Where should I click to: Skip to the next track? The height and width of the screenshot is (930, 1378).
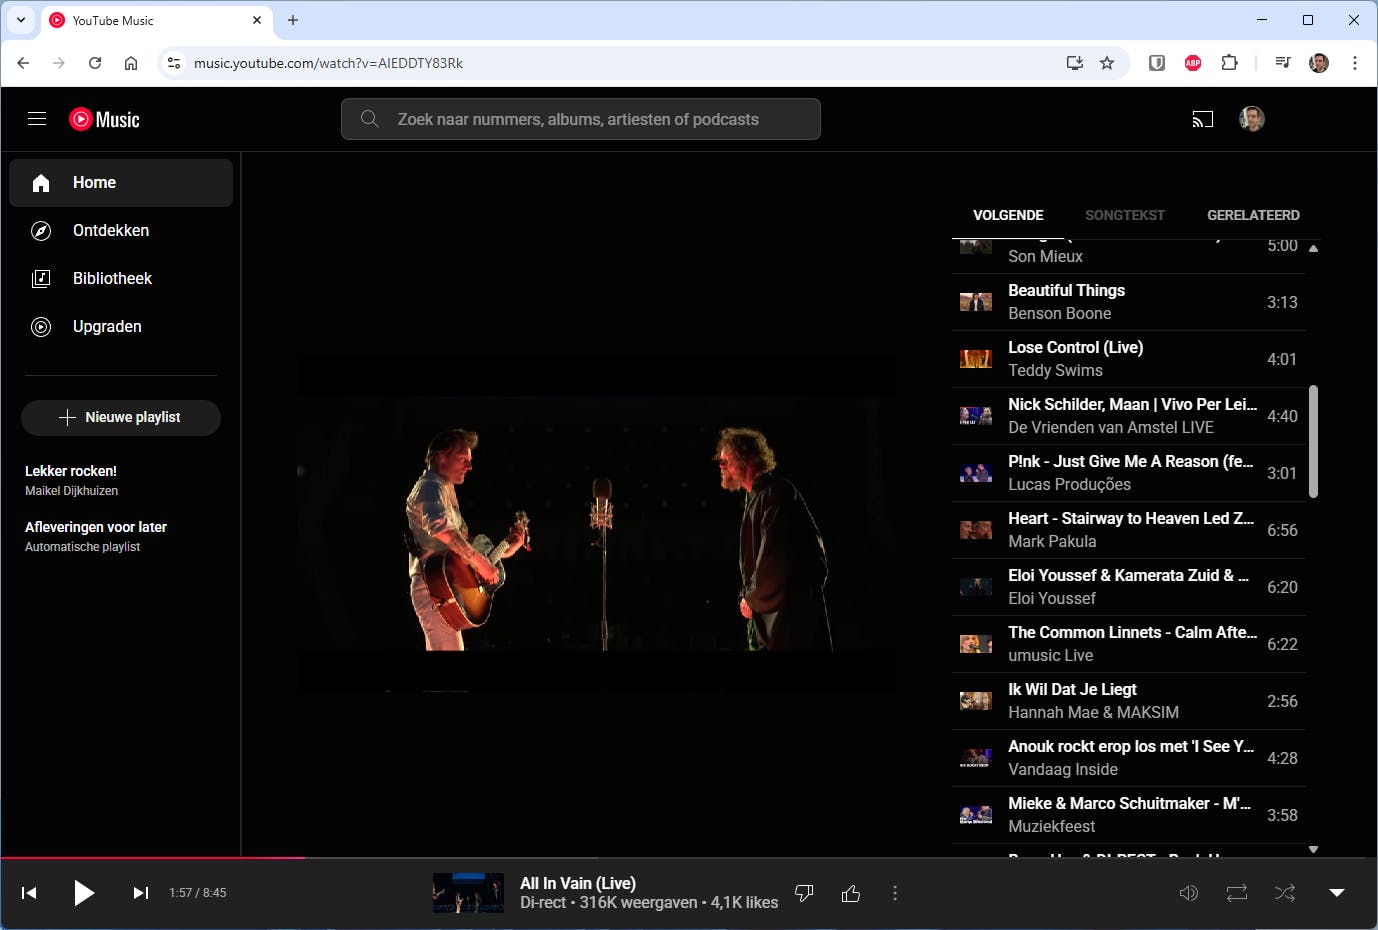point(140,893)
